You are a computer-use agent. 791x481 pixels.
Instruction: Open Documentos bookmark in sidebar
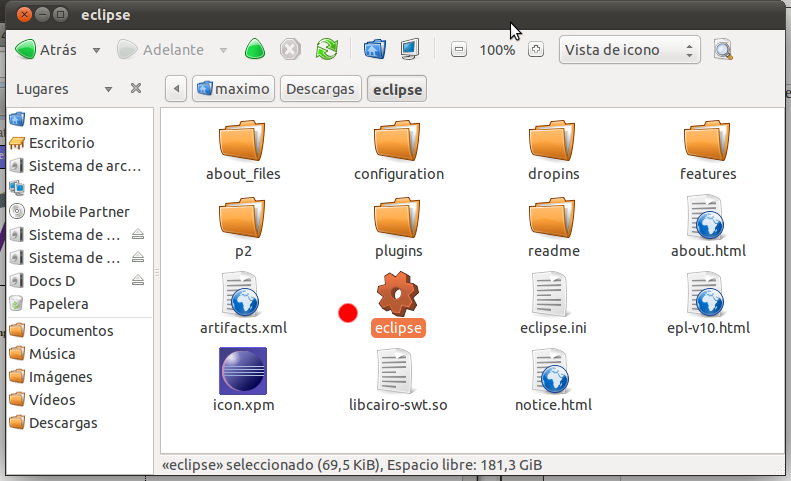80,331
